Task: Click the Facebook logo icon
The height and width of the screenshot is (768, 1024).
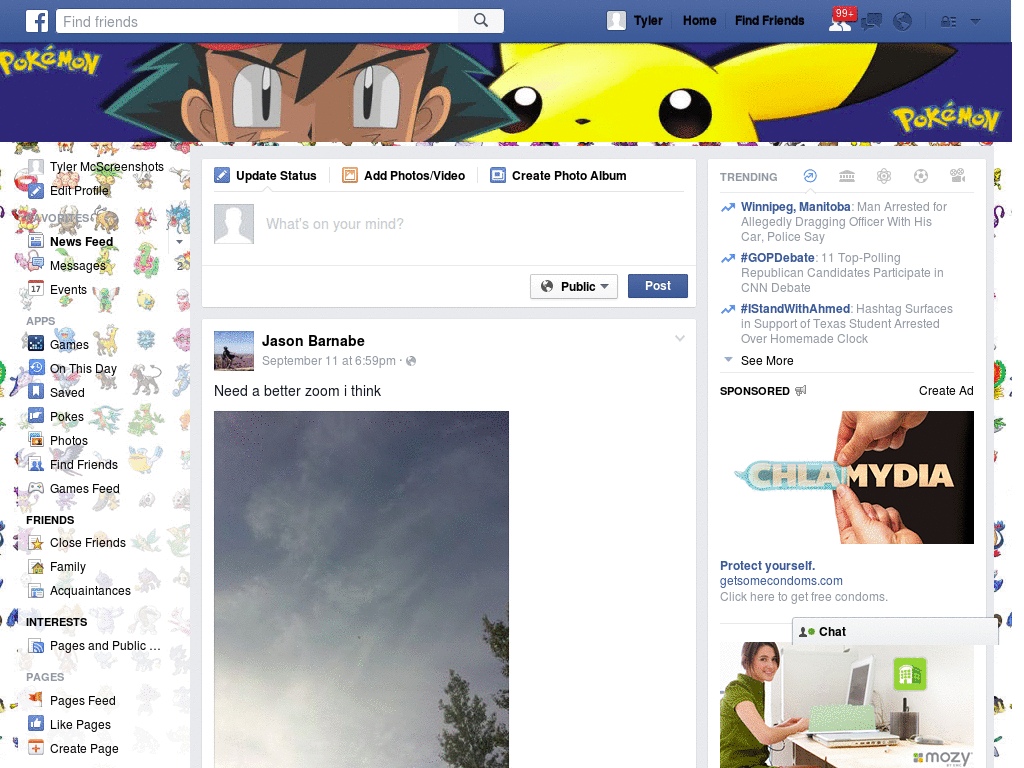Action: click(x=37, y=21)
